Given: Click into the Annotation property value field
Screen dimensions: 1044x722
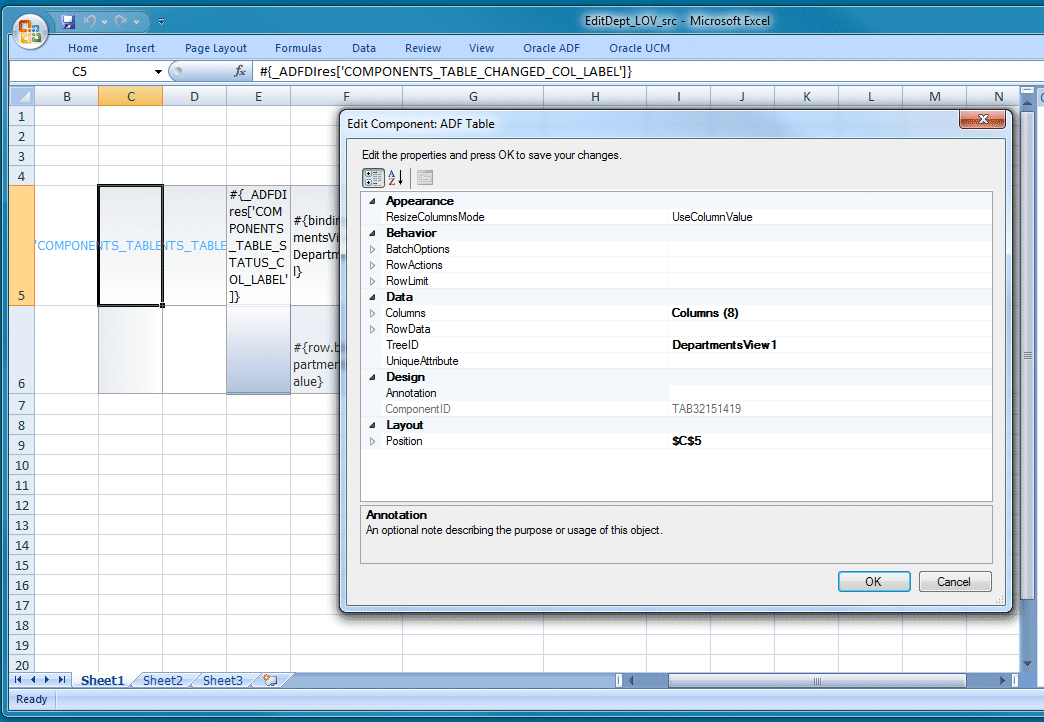Looking at the screenshot, I should (x=830, y=393).
